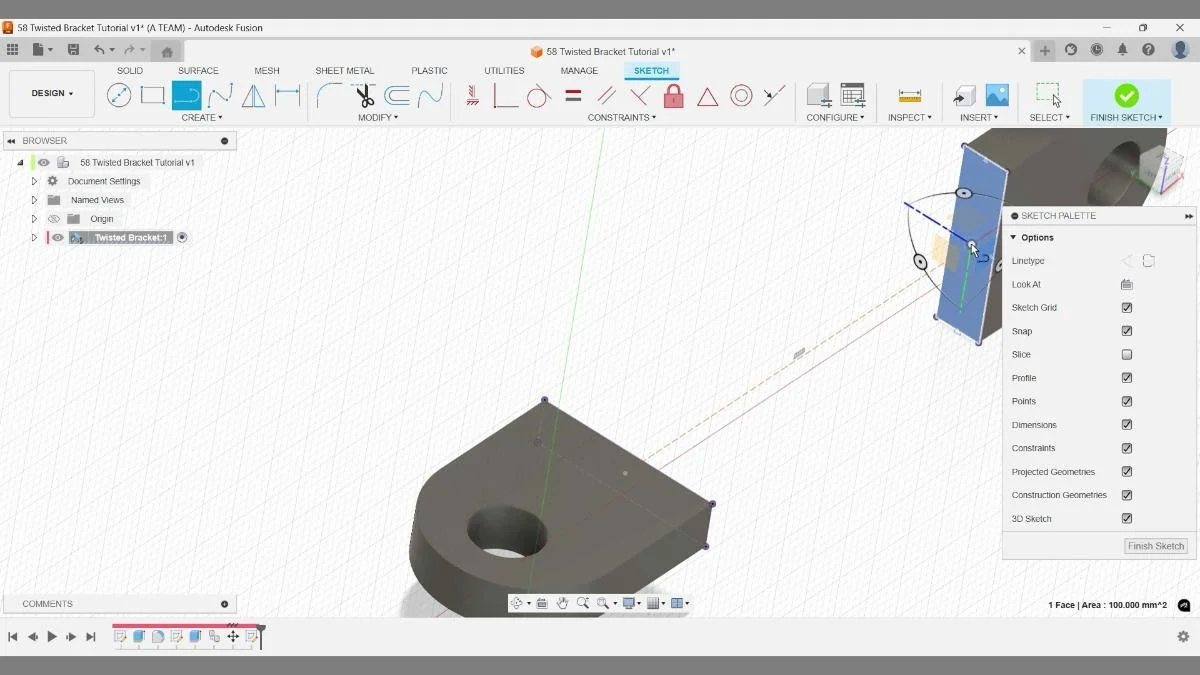
Task: Select the 2-Point Rectangle tool
Action: point(152,95)
